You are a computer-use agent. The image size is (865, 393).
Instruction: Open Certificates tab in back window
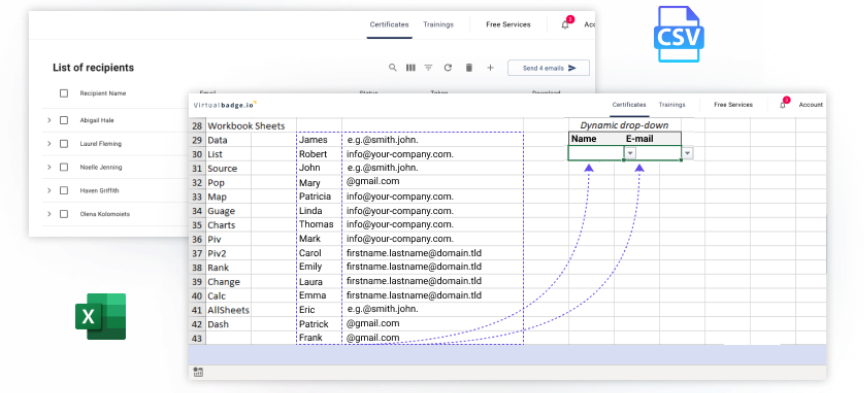(389, 24)
